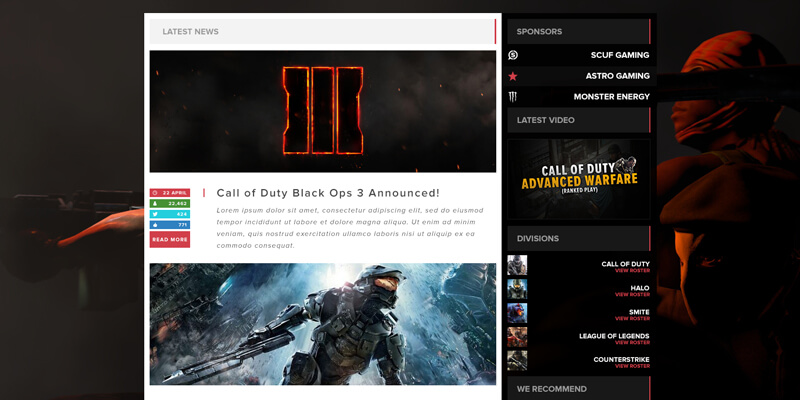
Task: Click the DIVISIONS section header
Action: [x=579, y=239]
